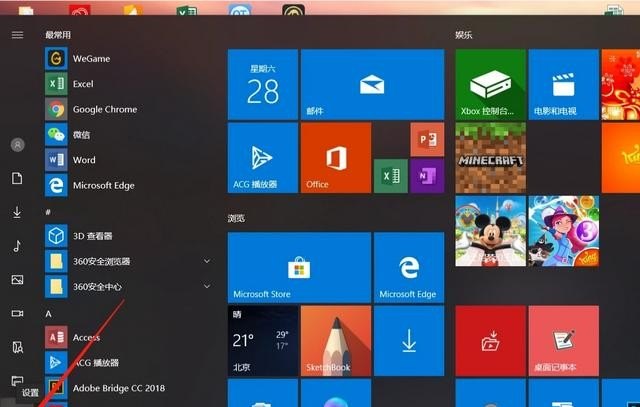
Task: Launch Excel from most used list
Action: click(x=129, y=84)
